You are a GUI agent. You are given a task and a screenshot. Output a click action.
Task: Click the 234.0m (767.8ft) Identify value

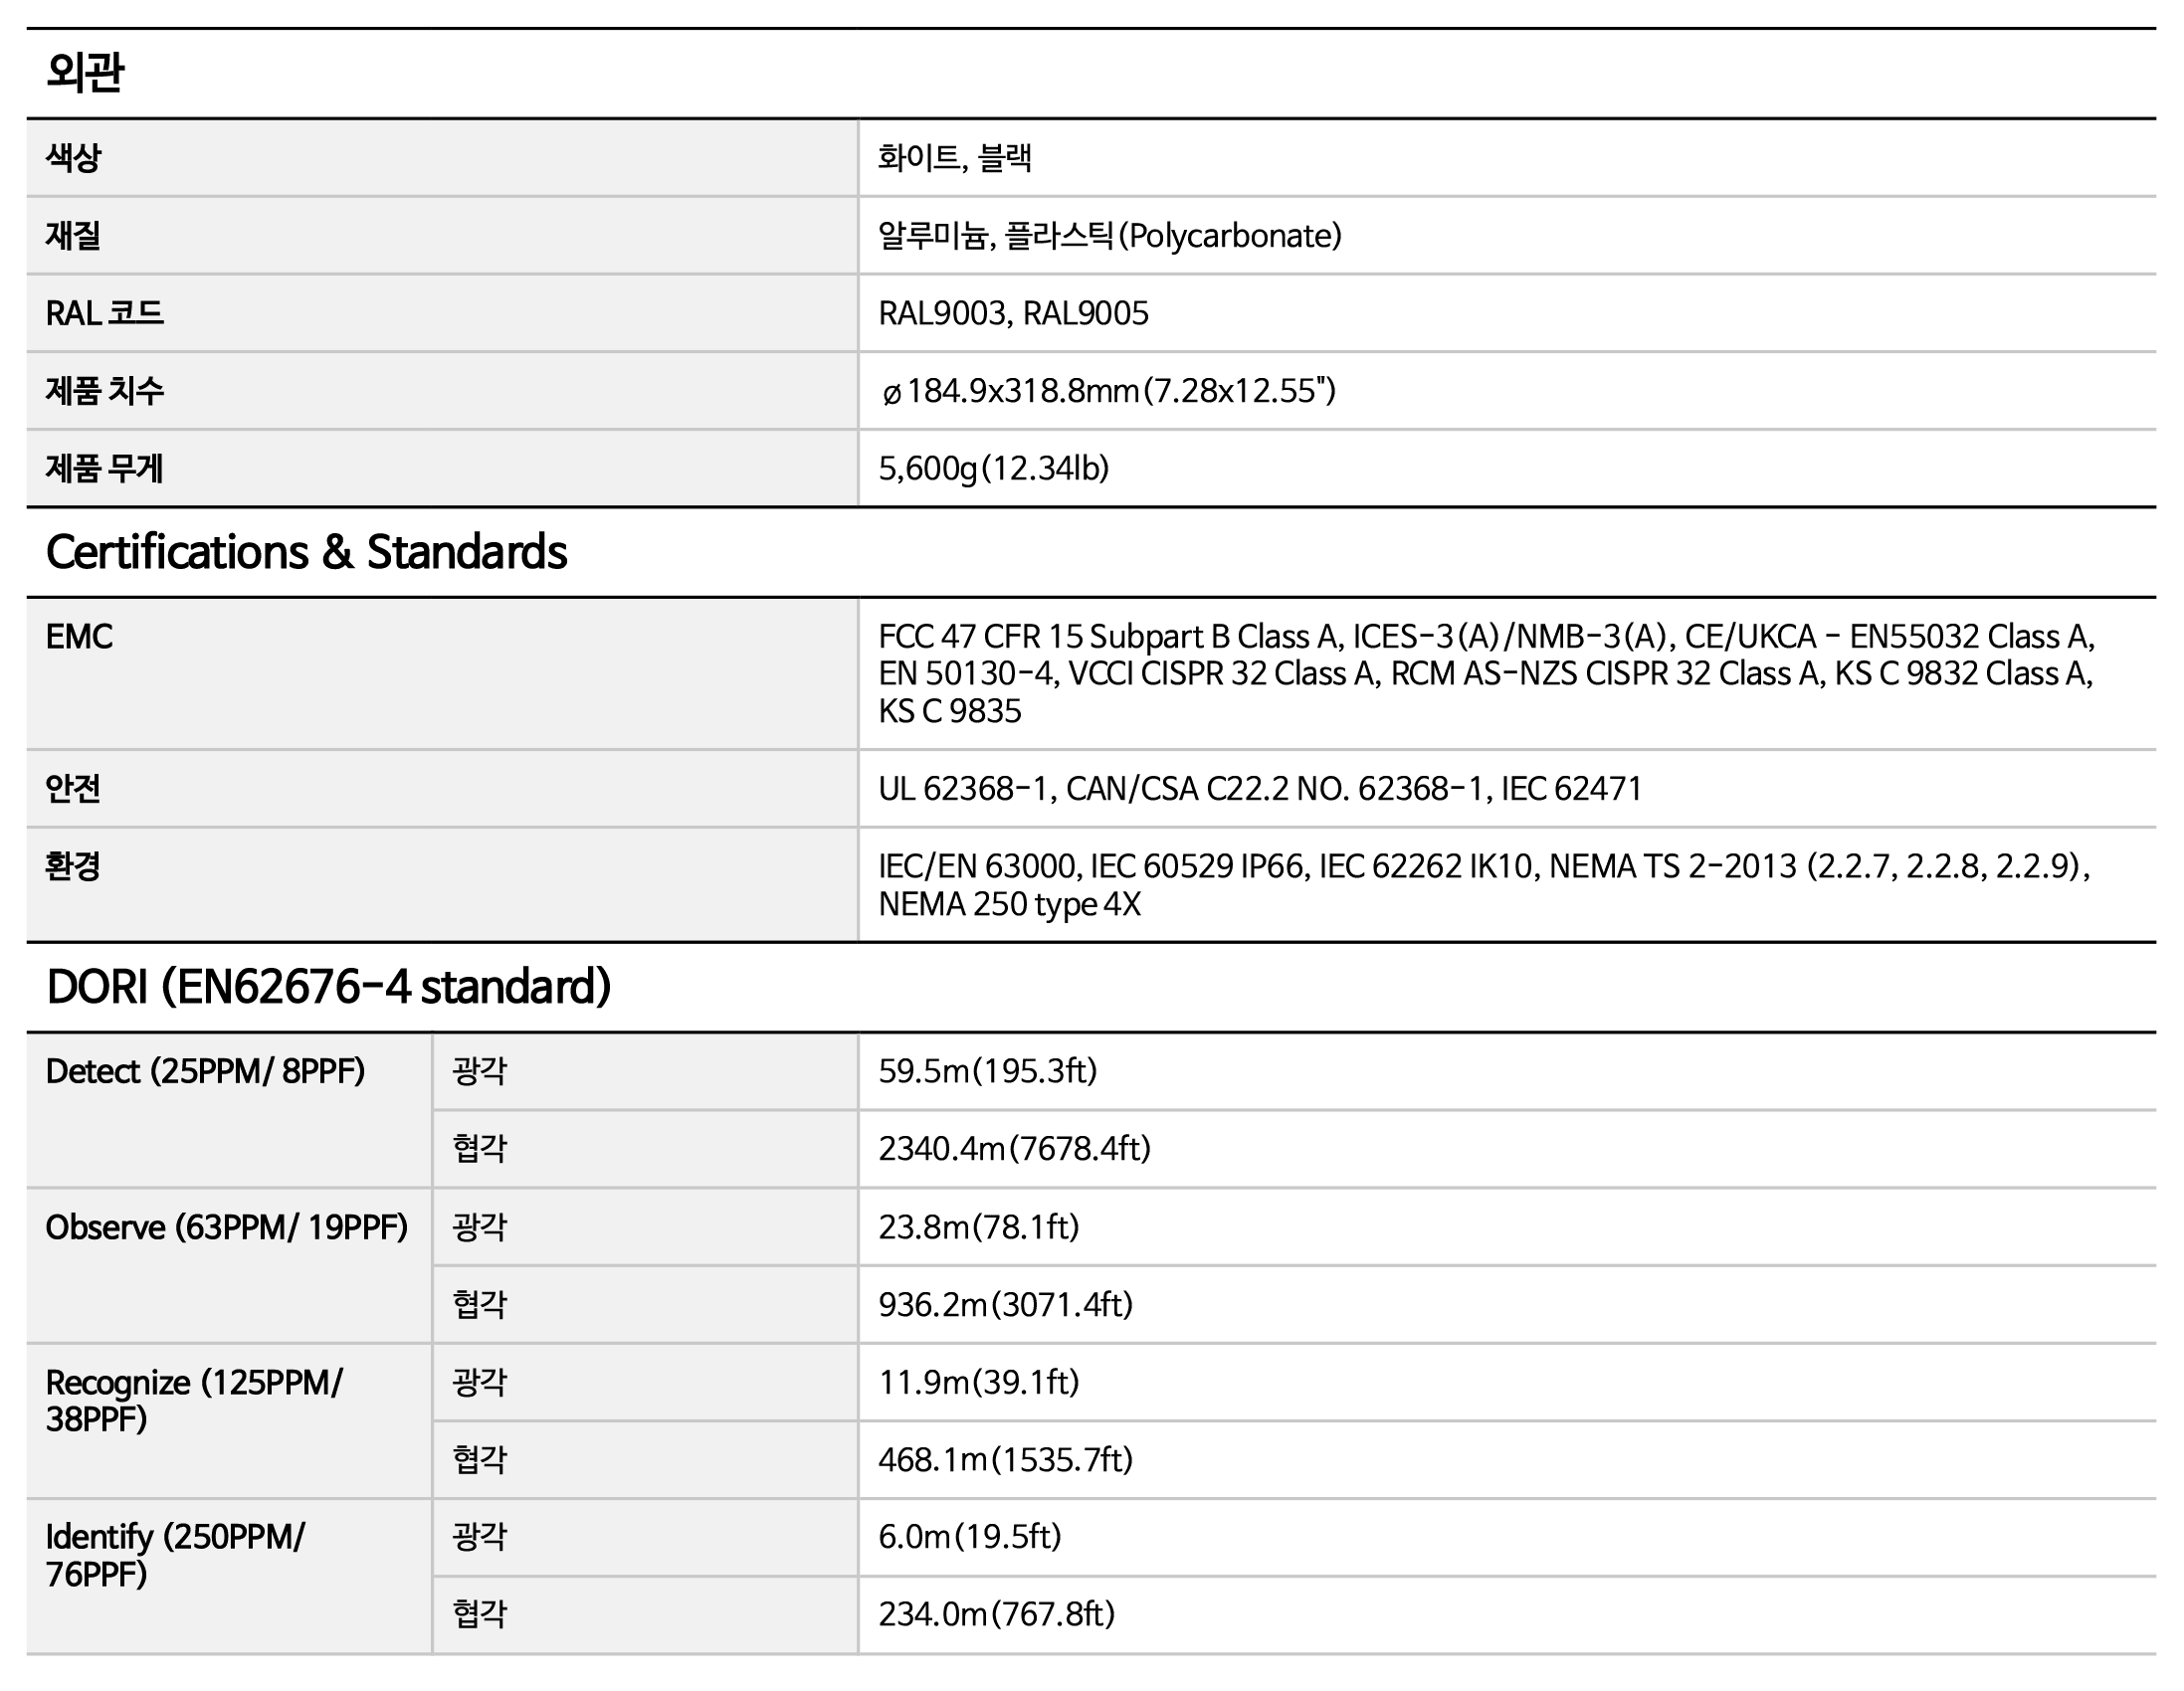coord(996,1614)
